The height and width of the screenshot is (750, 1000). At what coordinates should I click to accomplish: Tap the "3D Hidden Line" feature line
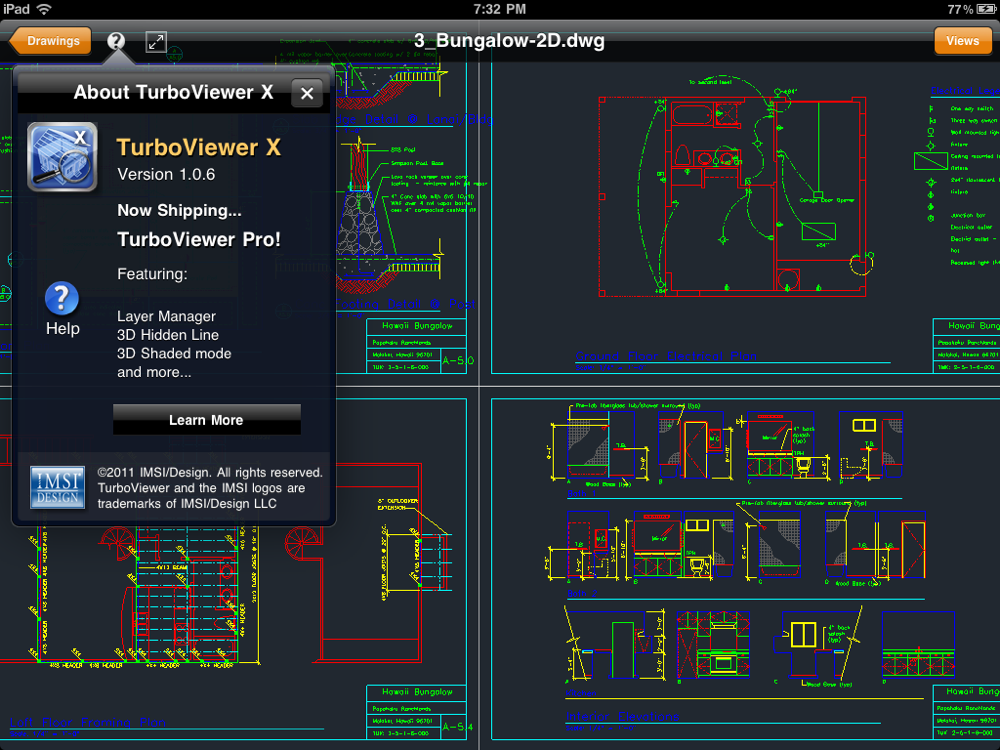coord(168,335)
